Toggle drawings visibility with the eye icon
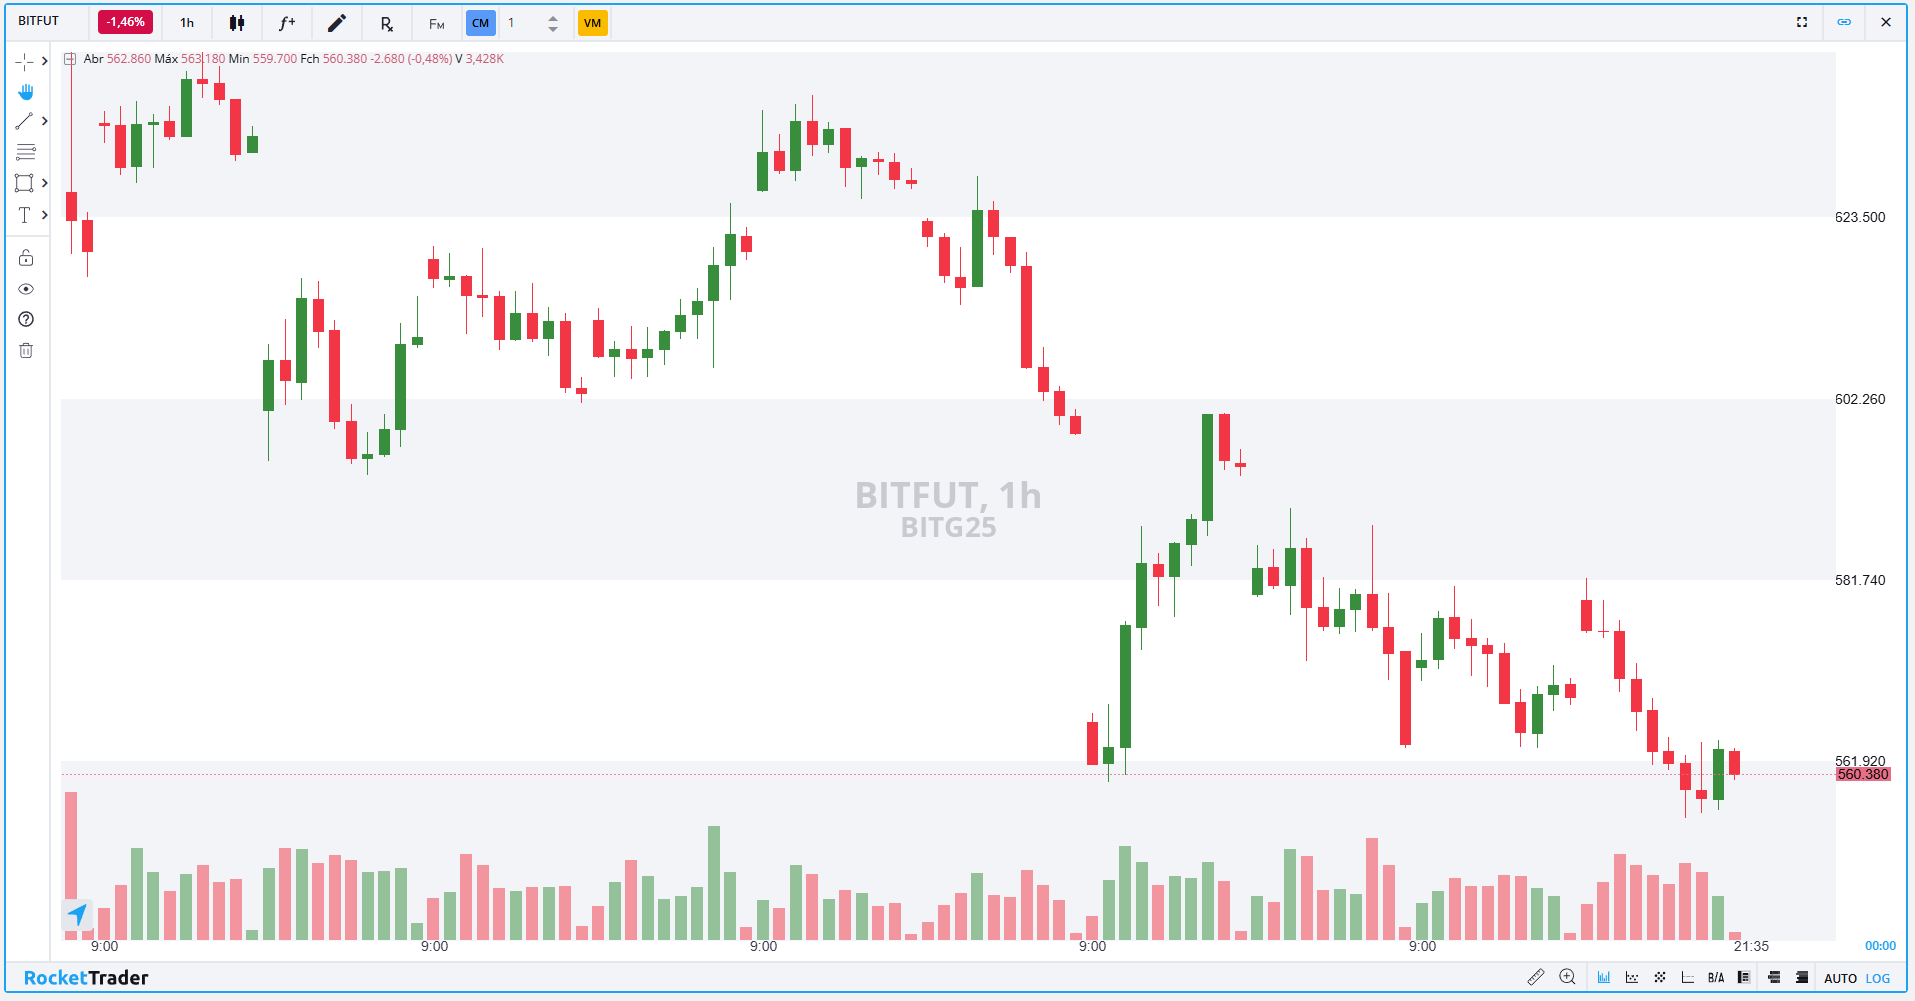The width and height of the screenshot is (1915, 1001). [x=26, y=289]
